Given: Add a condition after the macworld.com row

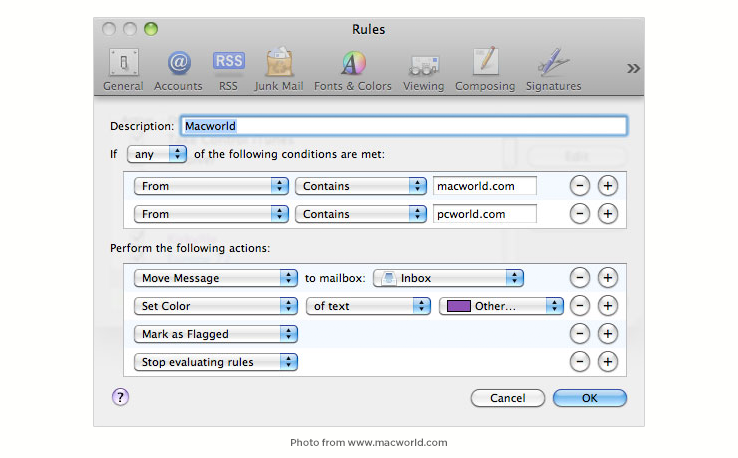Looking at the screenshot, I should pyautogui.click(x=608, y=186).
